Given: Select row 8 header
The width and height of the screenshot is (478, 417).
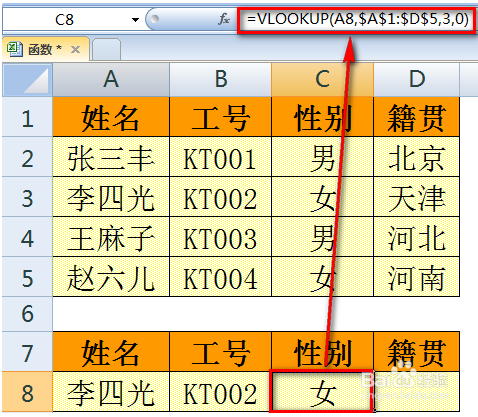Looking at the screenshot, I should [27, 392].
